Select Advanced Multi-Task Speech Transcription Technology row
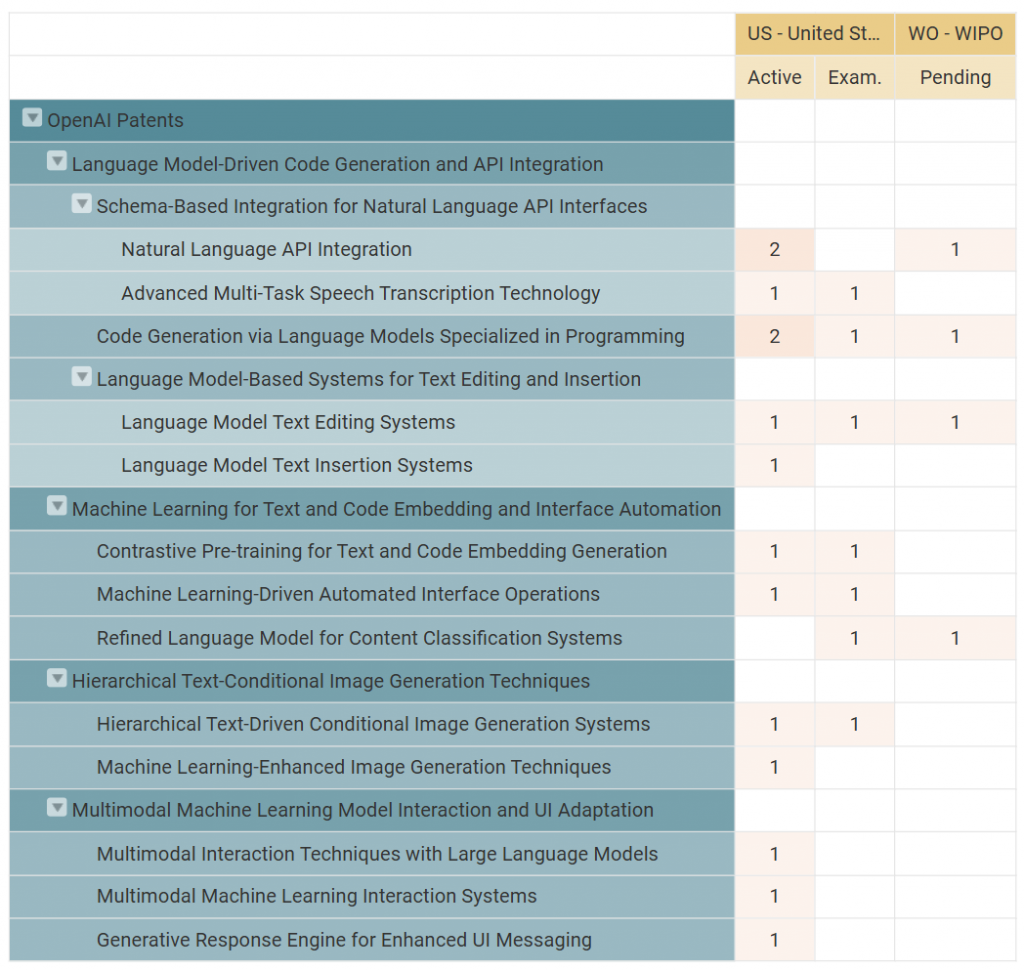 coord(372,293)
